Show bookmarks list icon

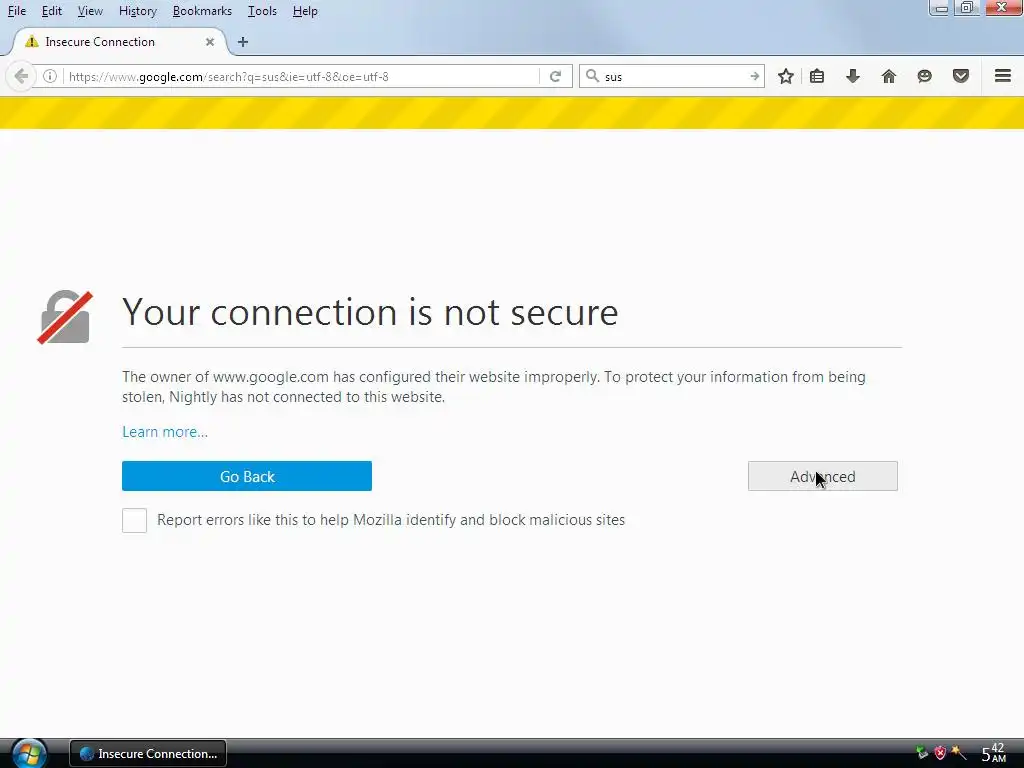pos(816,76)
